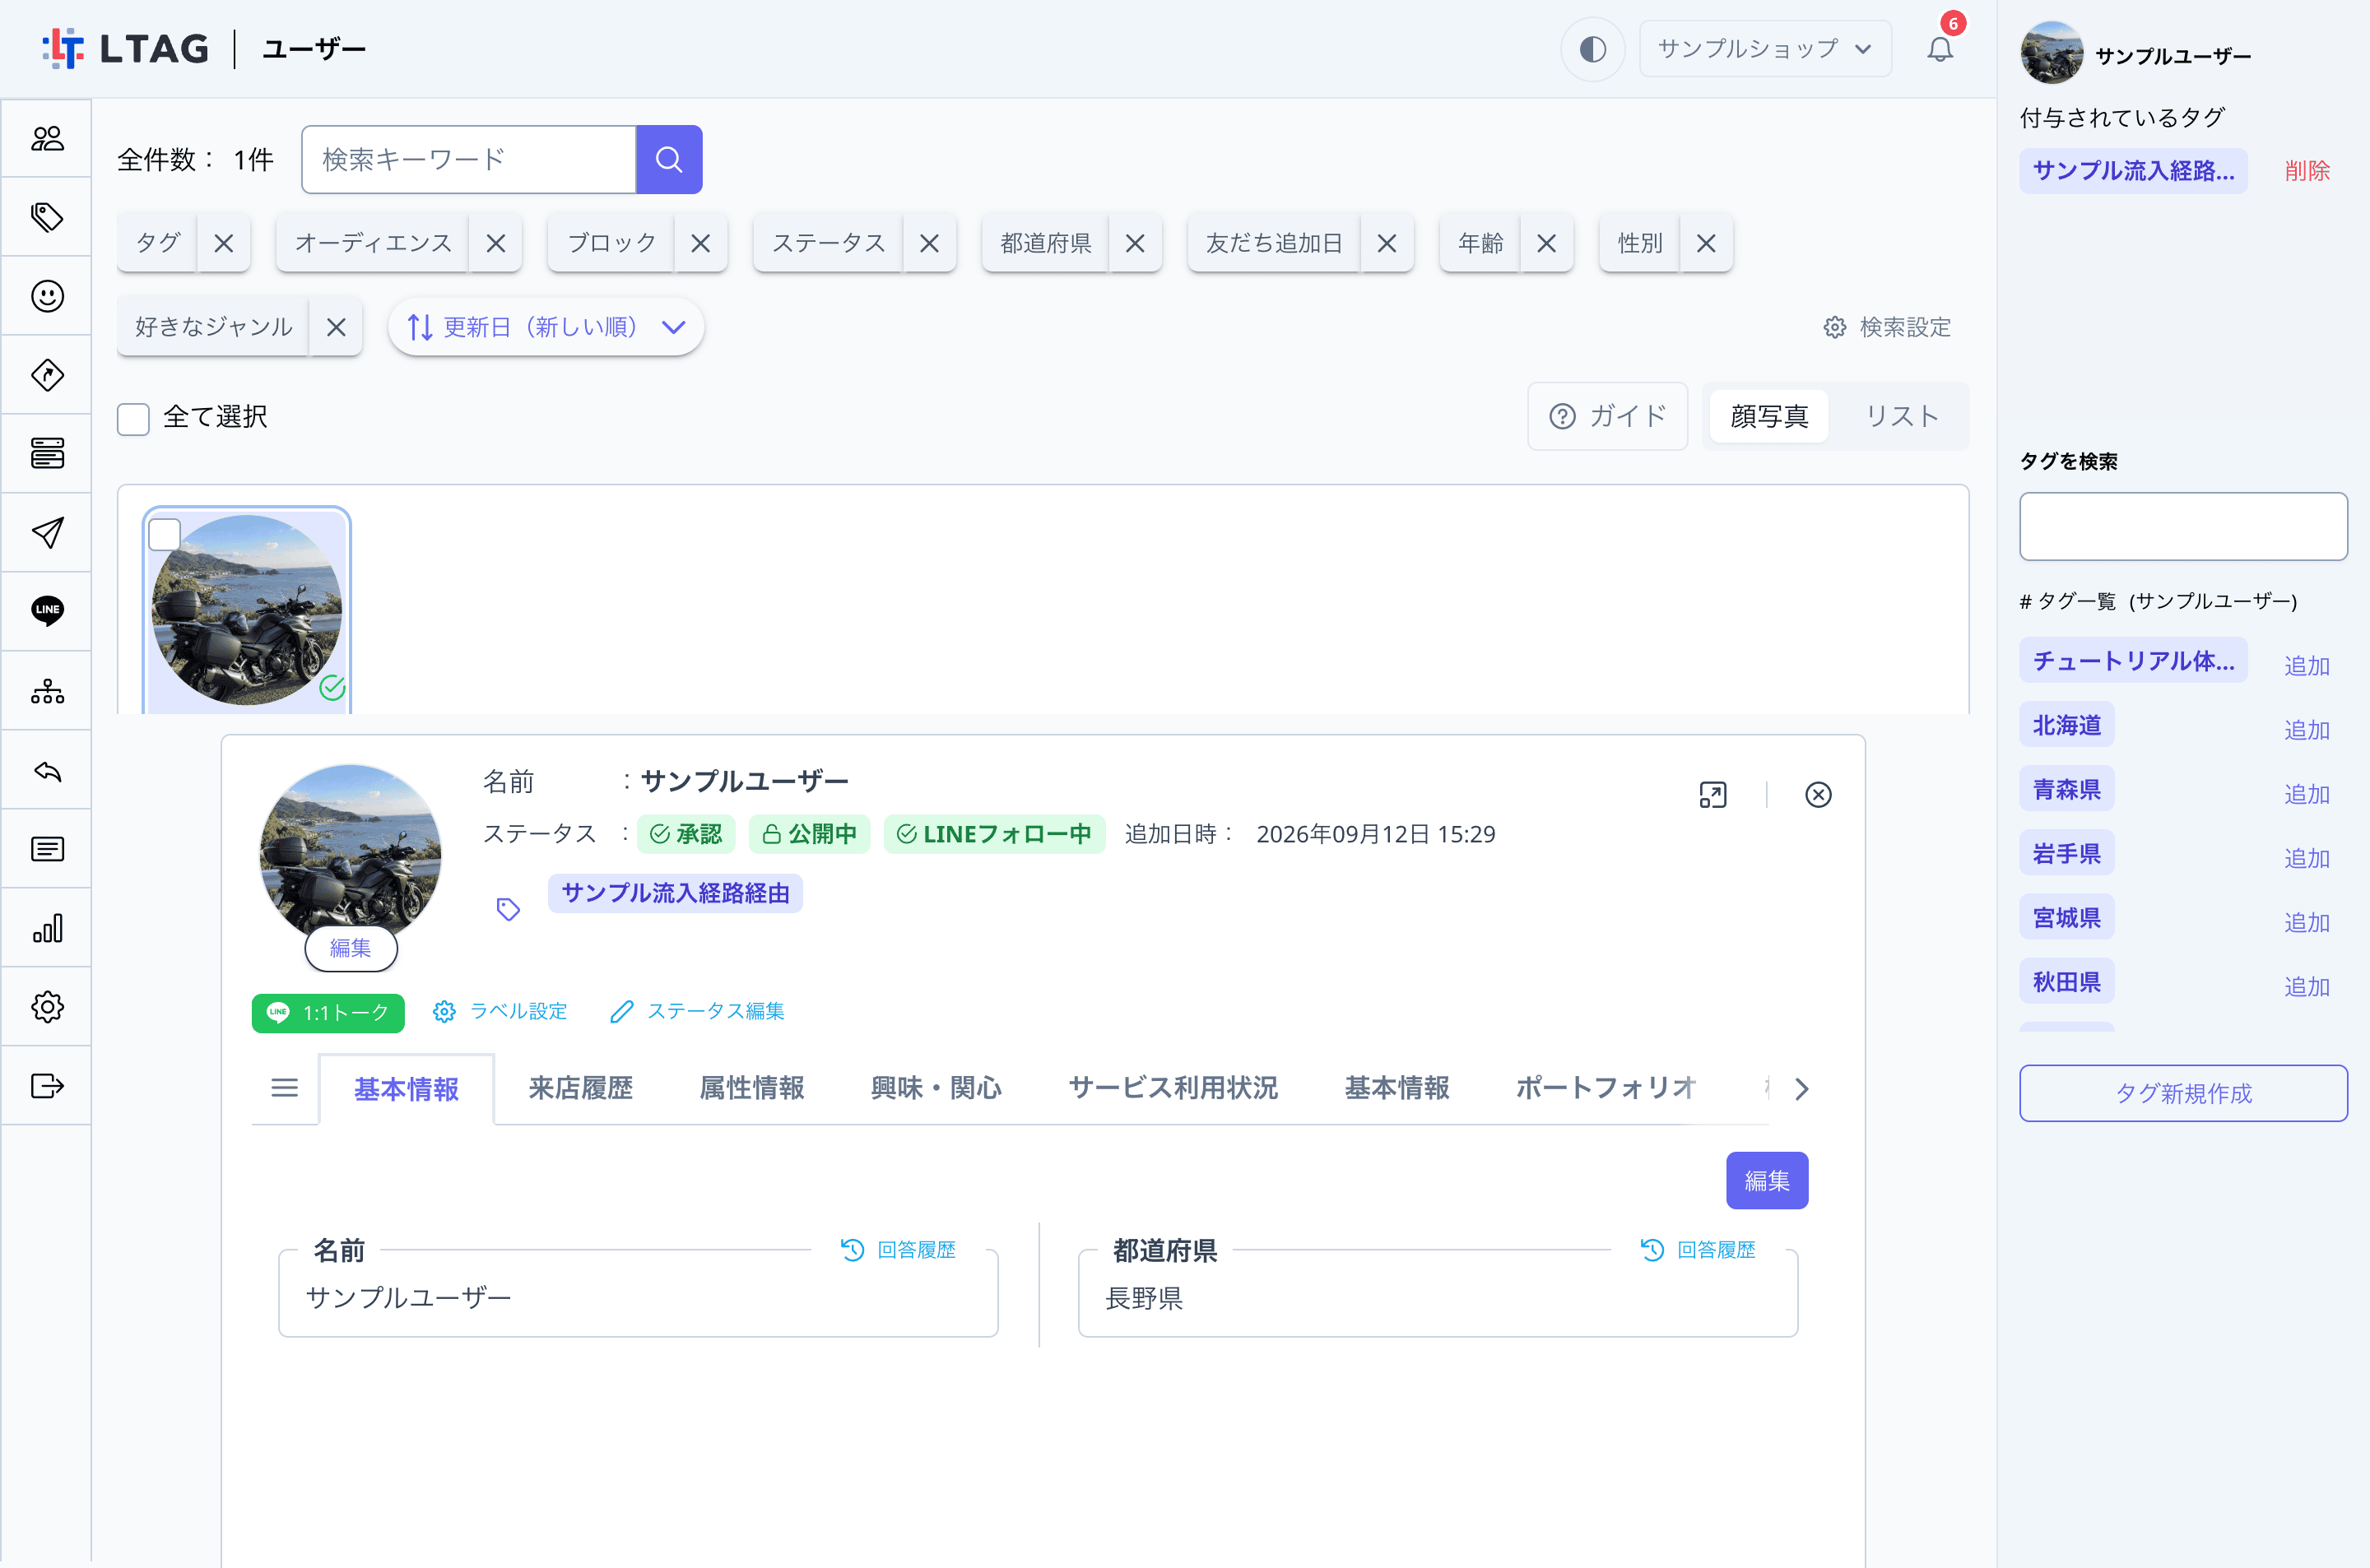The image size is (2370, 1568).
Task: Click the magnifier search button
Action: coord(669,159)
